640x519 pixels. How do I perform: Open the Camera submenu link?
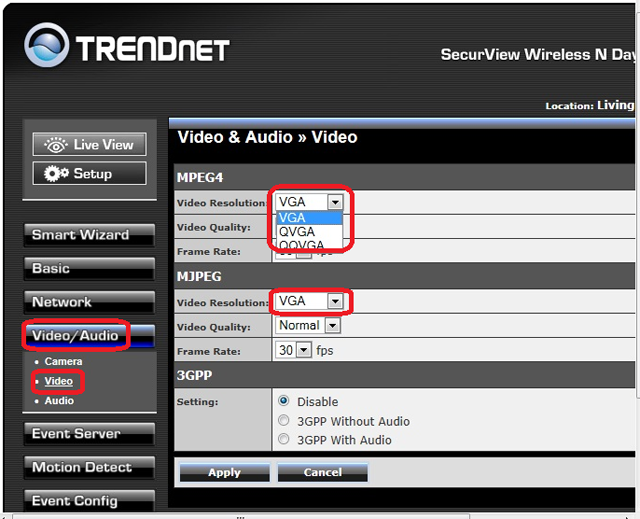(x=63, y=362)
